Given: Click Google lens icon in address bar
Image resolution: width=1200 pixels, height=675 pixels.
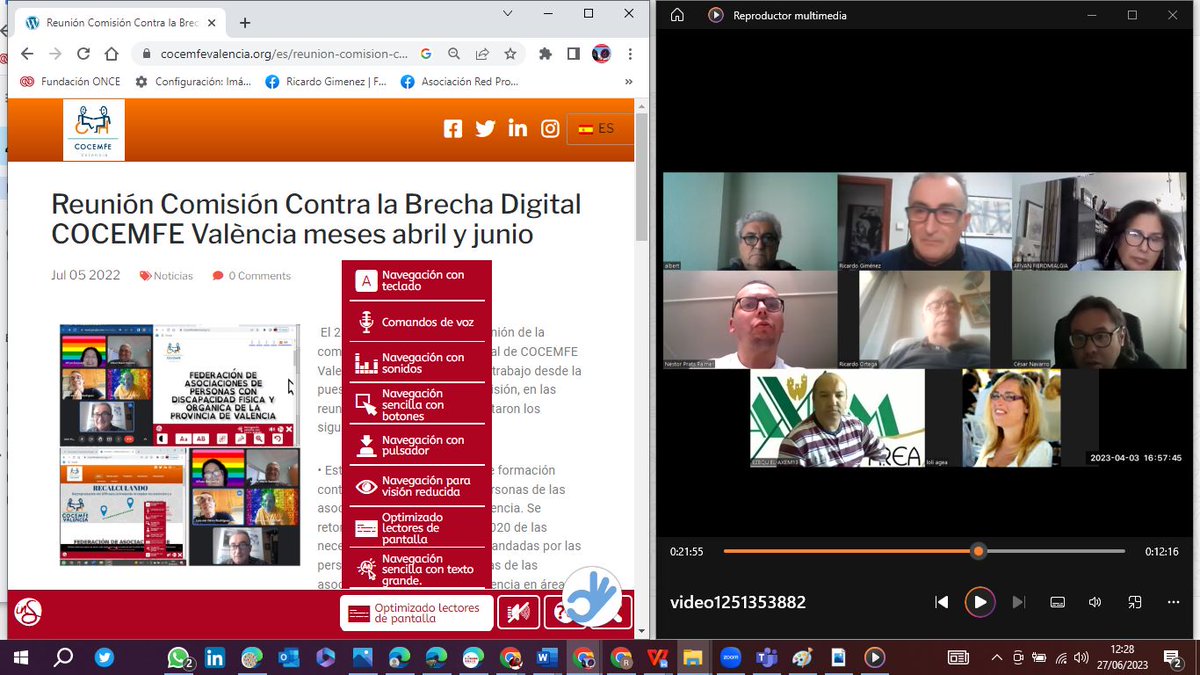Looking at the screenshot, I should coord(426,54).
